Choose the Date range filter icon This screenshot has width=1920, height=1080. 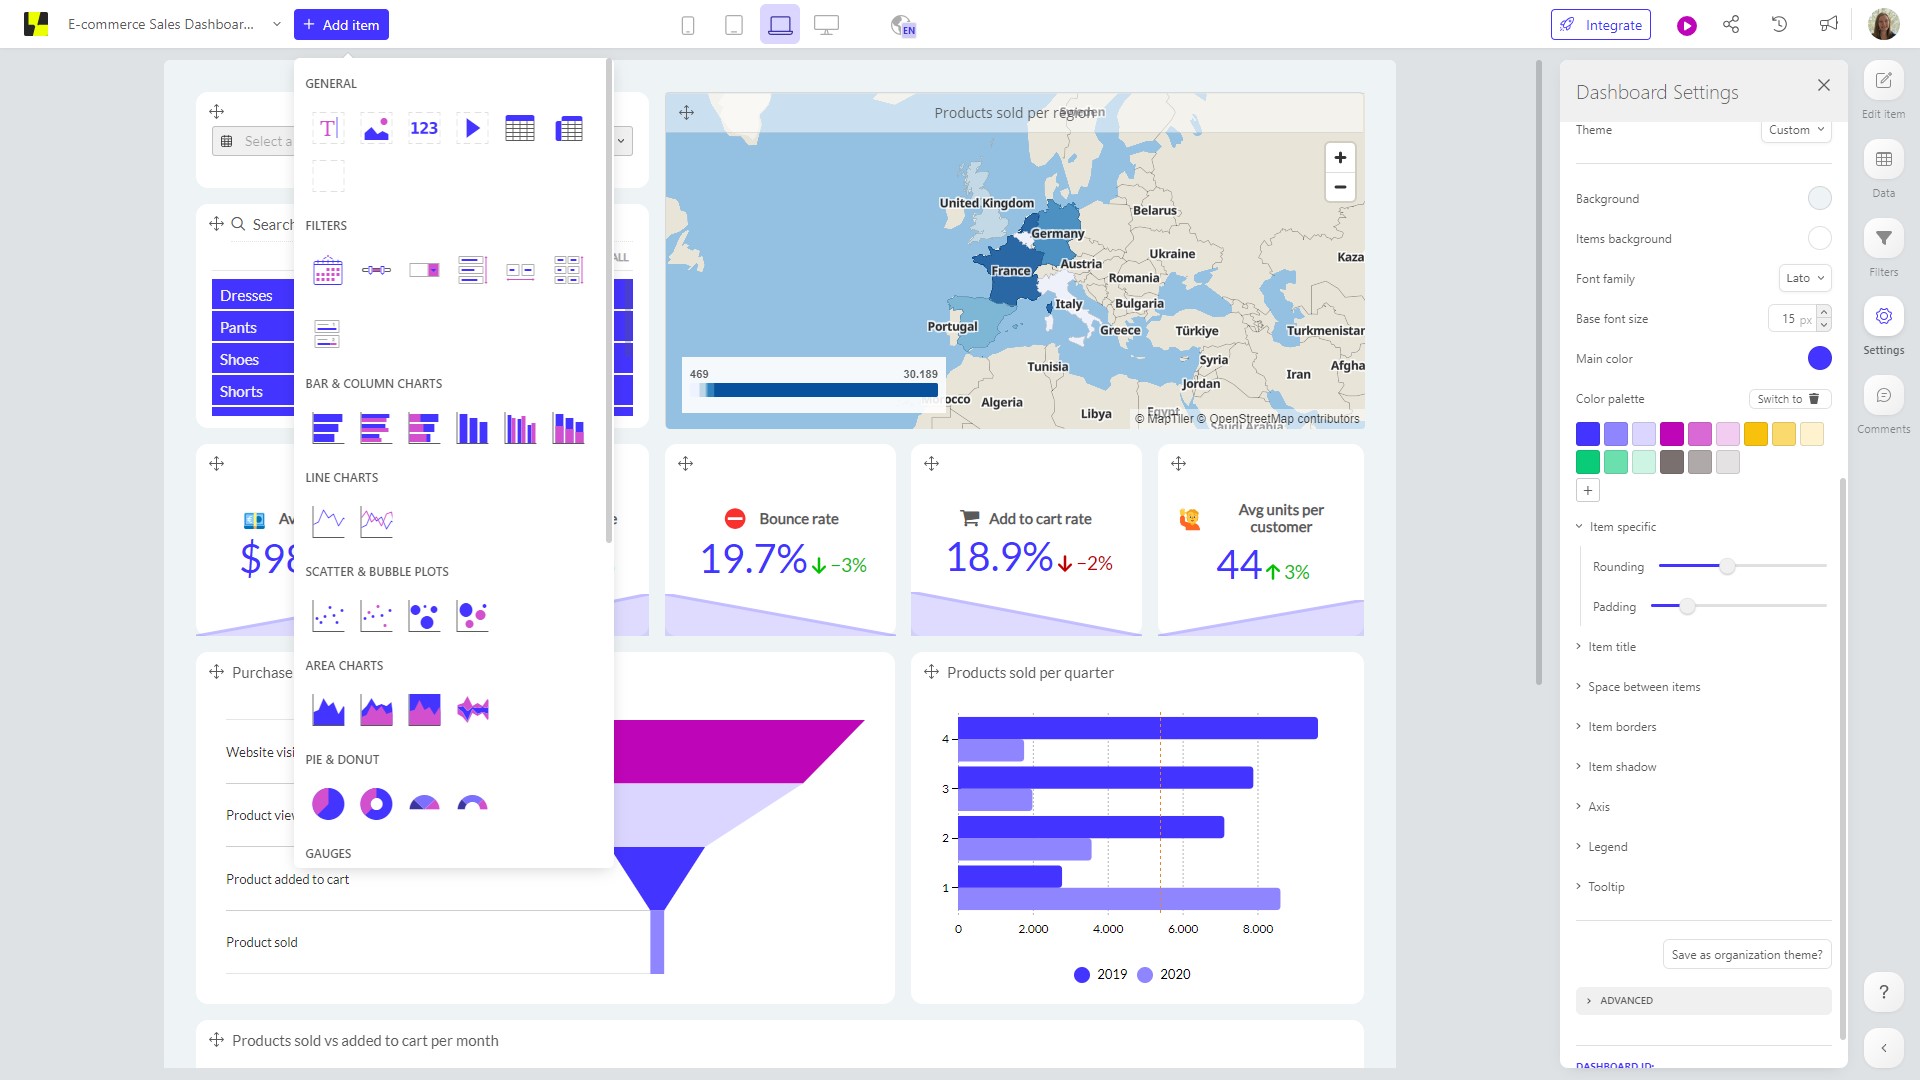click(328, 269)
